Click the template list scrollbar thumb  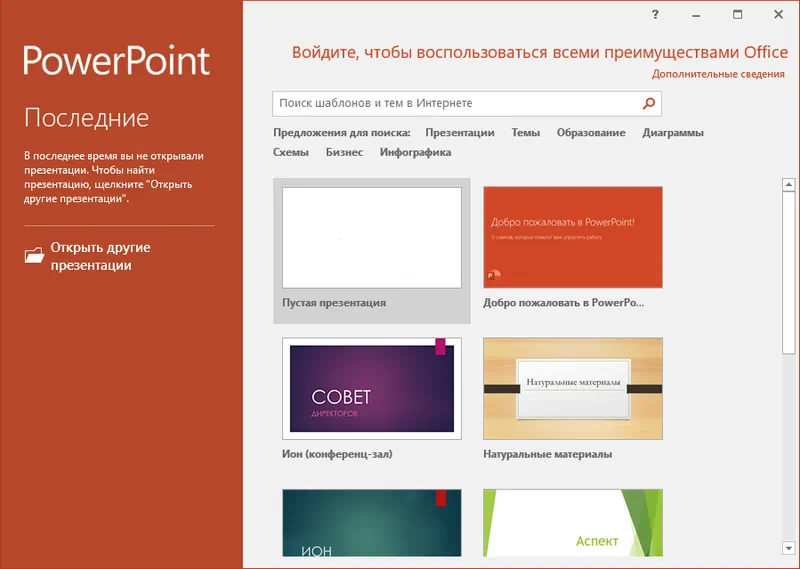pos(789,273)
